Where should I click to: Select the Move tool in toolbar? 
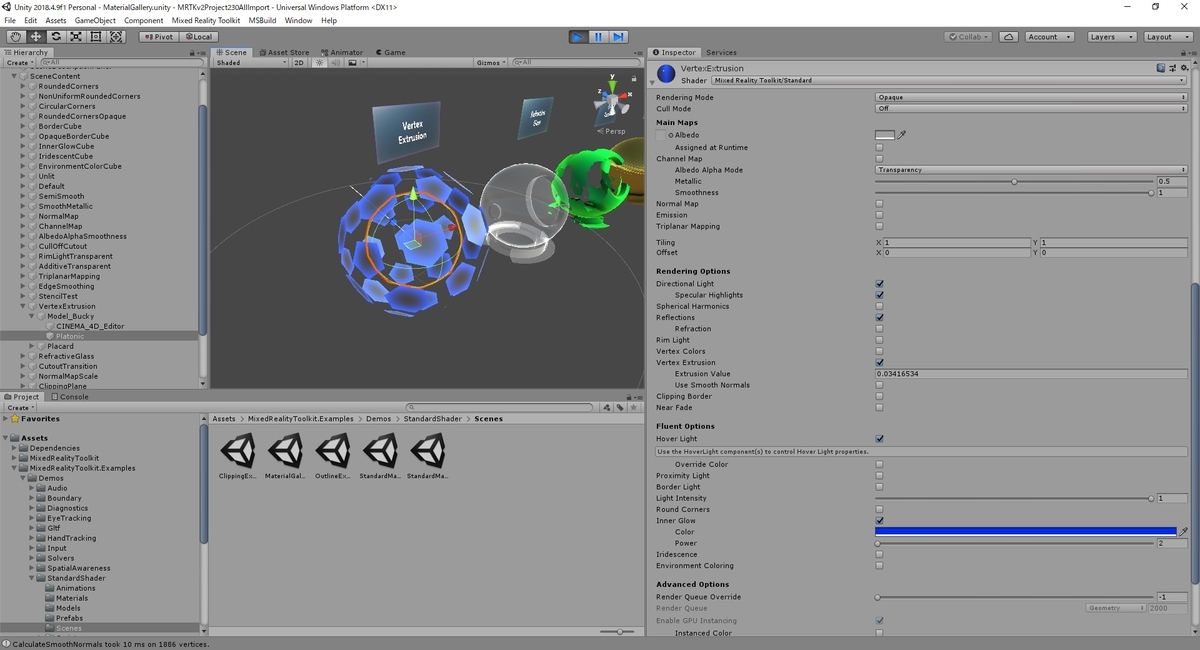[x=36, y=37]
